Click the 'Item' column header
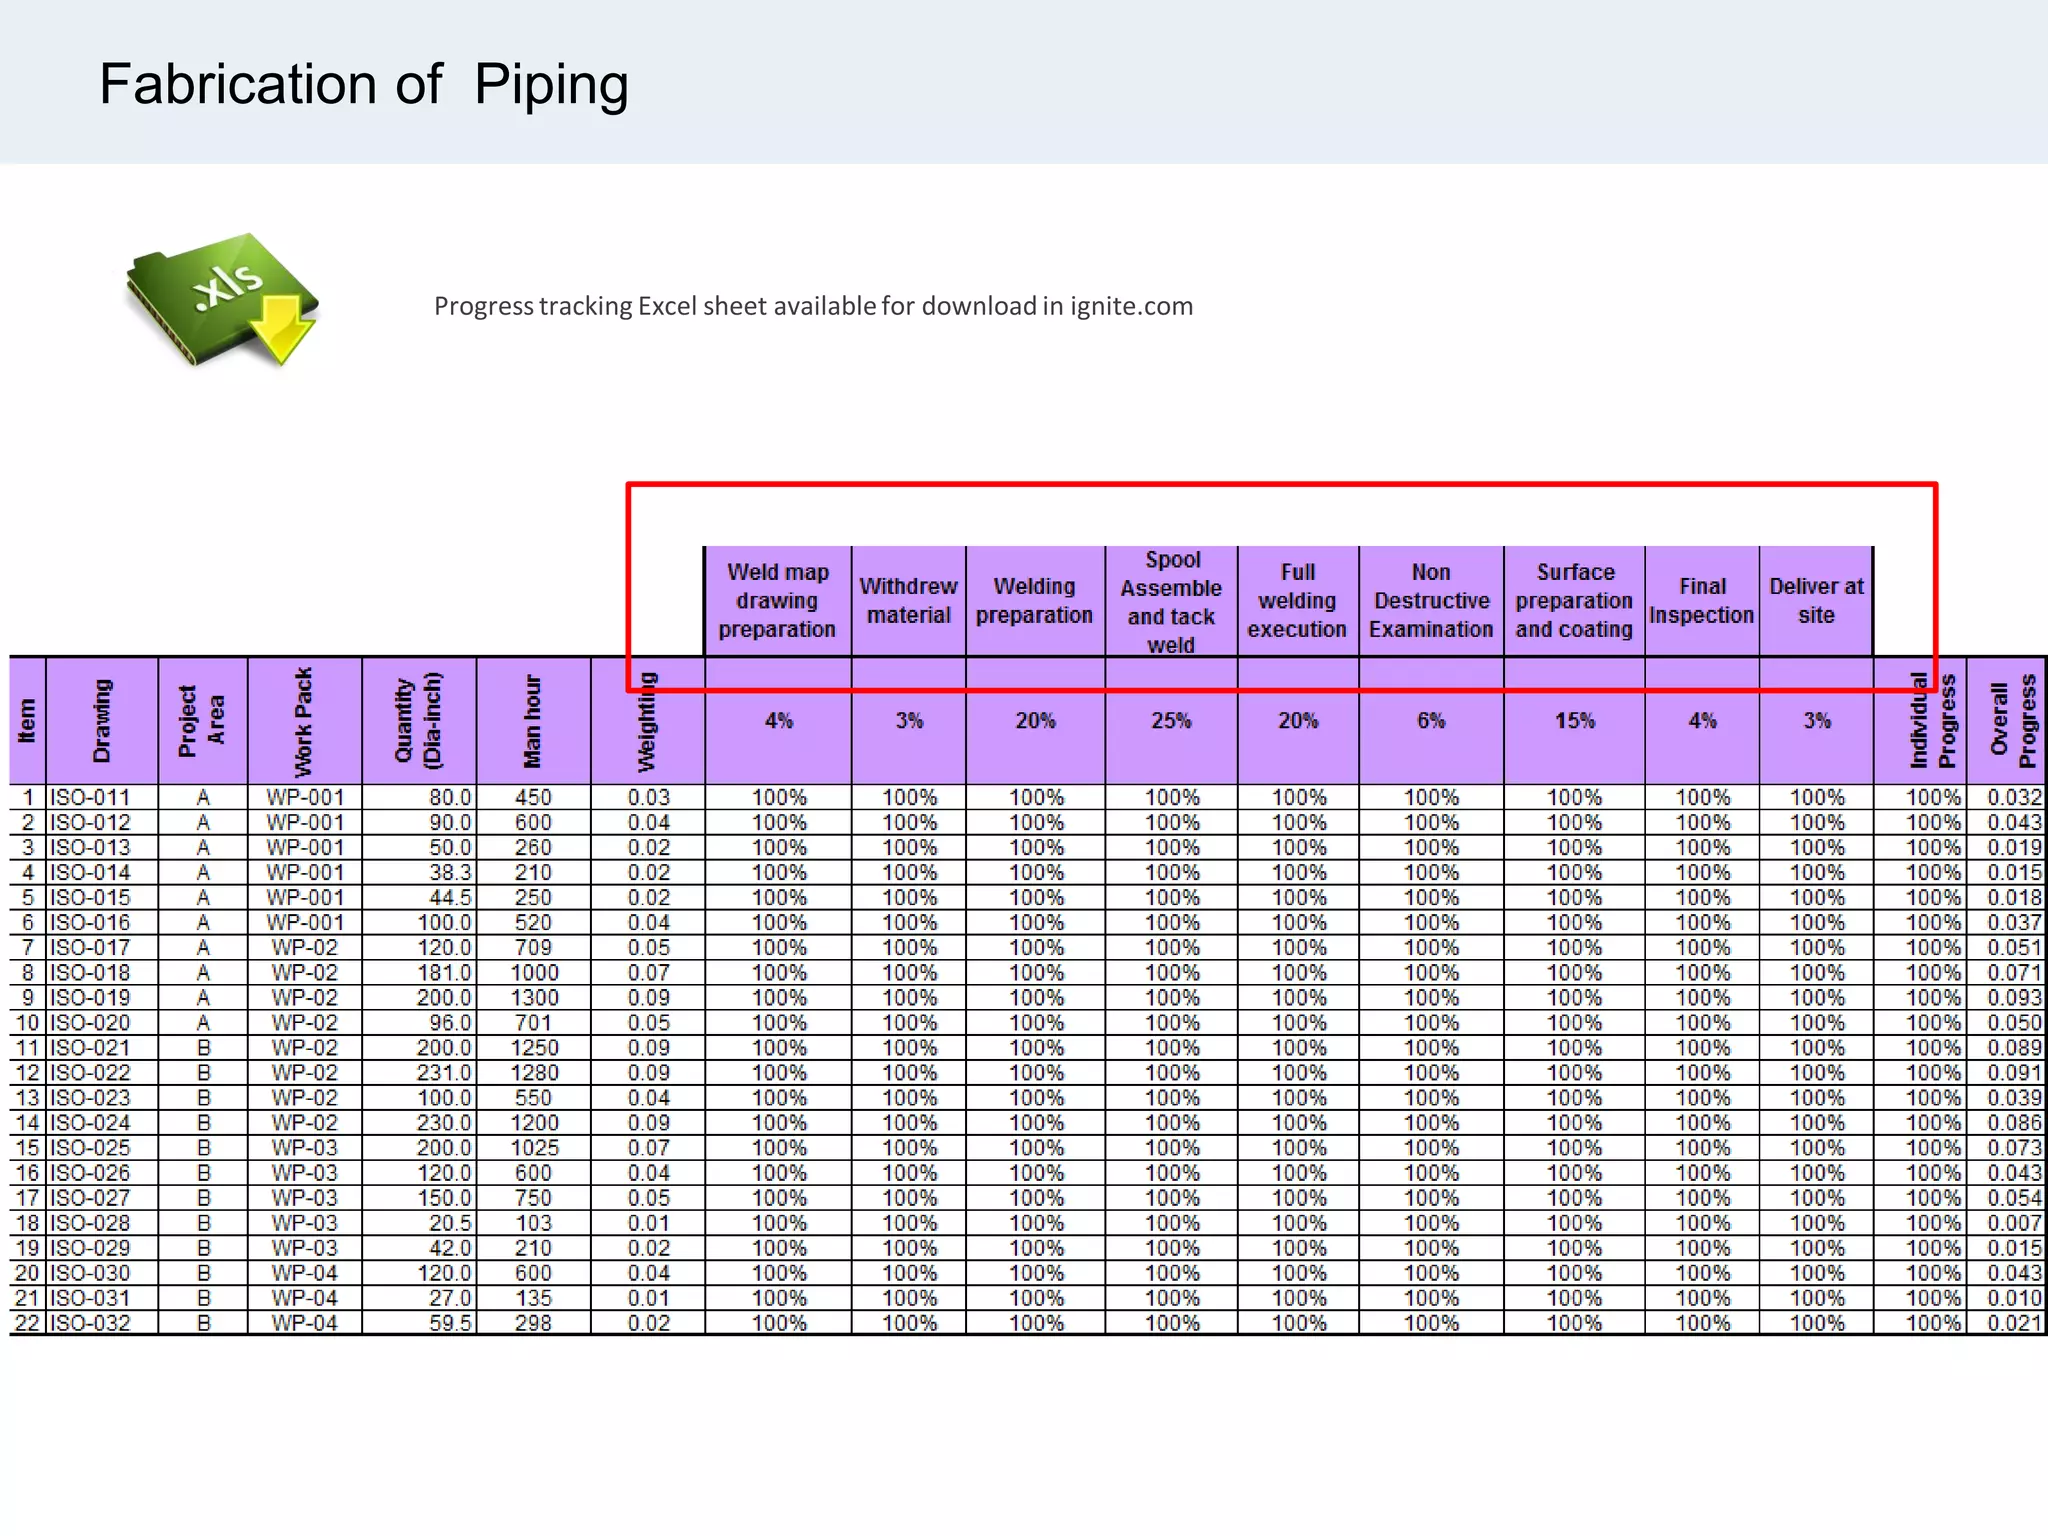This screenshot has height=1536, width=2048. click(27, 721)
